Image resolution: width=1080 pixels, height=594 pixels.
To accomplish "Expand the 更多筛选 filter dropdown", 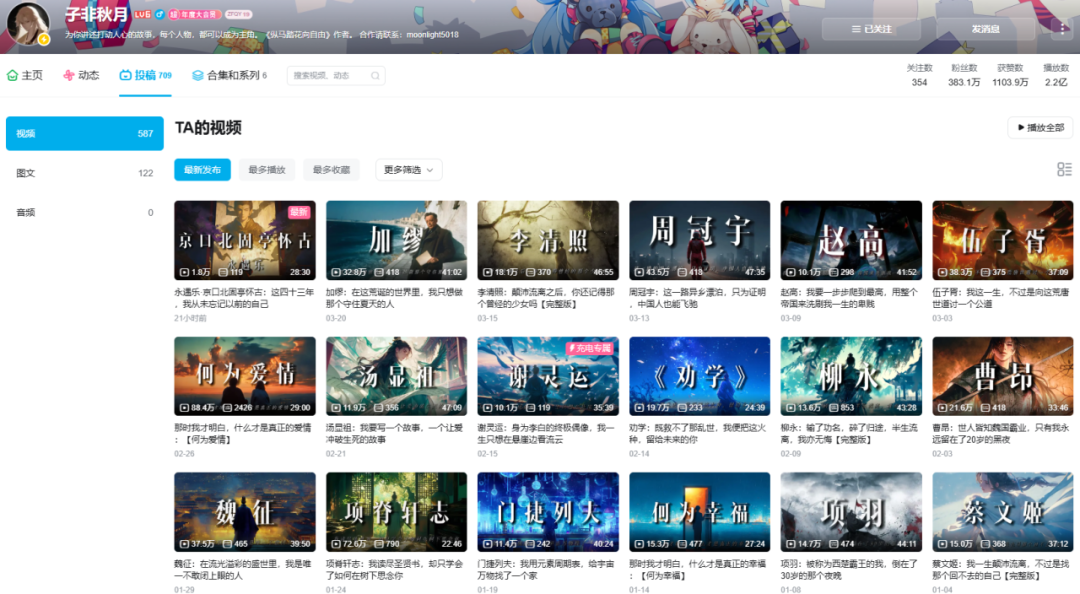I will pyautogui.click(x=408, y=170).
